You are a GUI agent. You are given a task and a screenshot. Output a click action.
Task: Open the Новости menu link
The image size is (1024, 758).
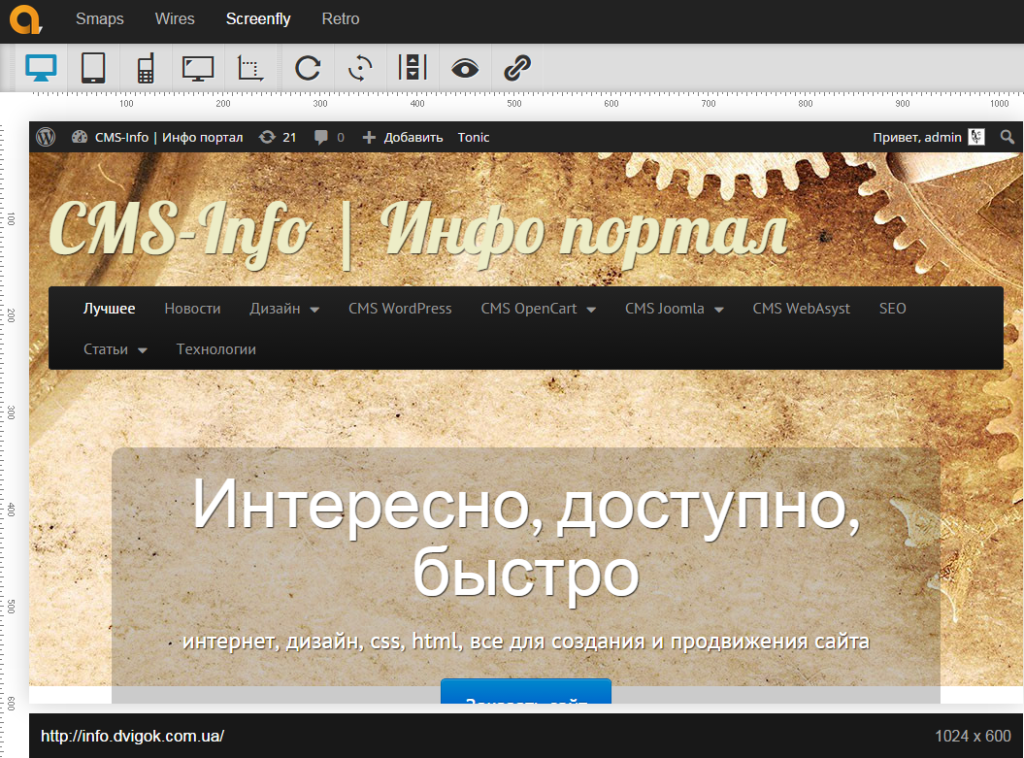[x=192, y=309]
